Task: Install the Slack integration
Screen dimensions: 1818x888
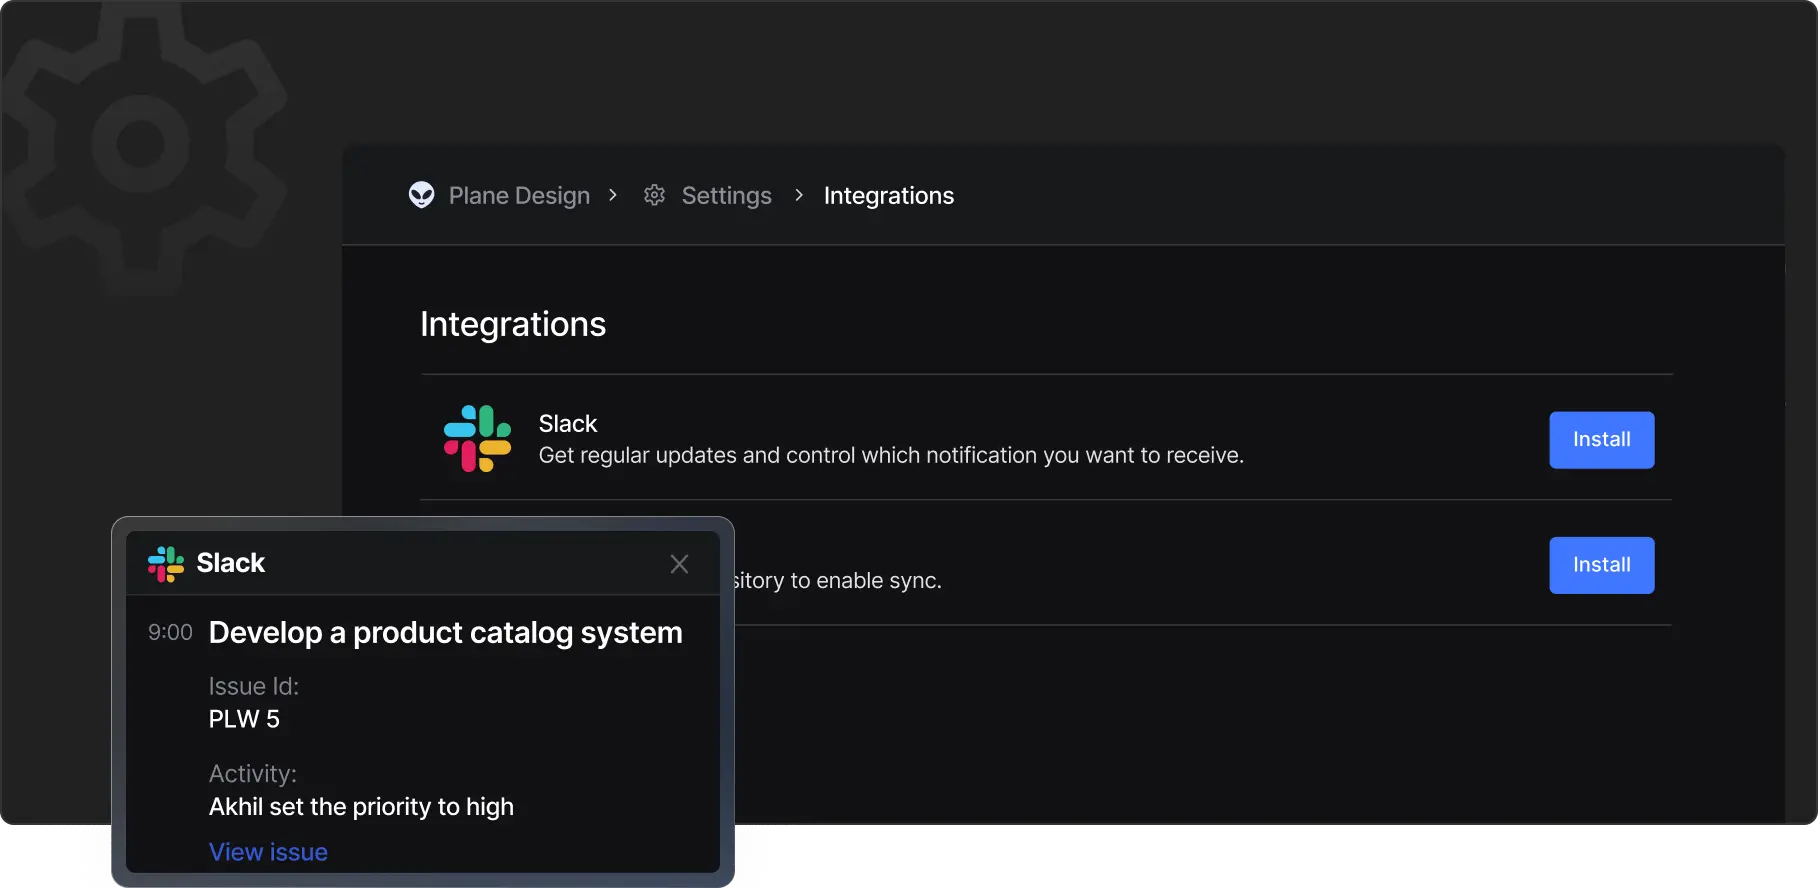Action: tap(1601, 440)
